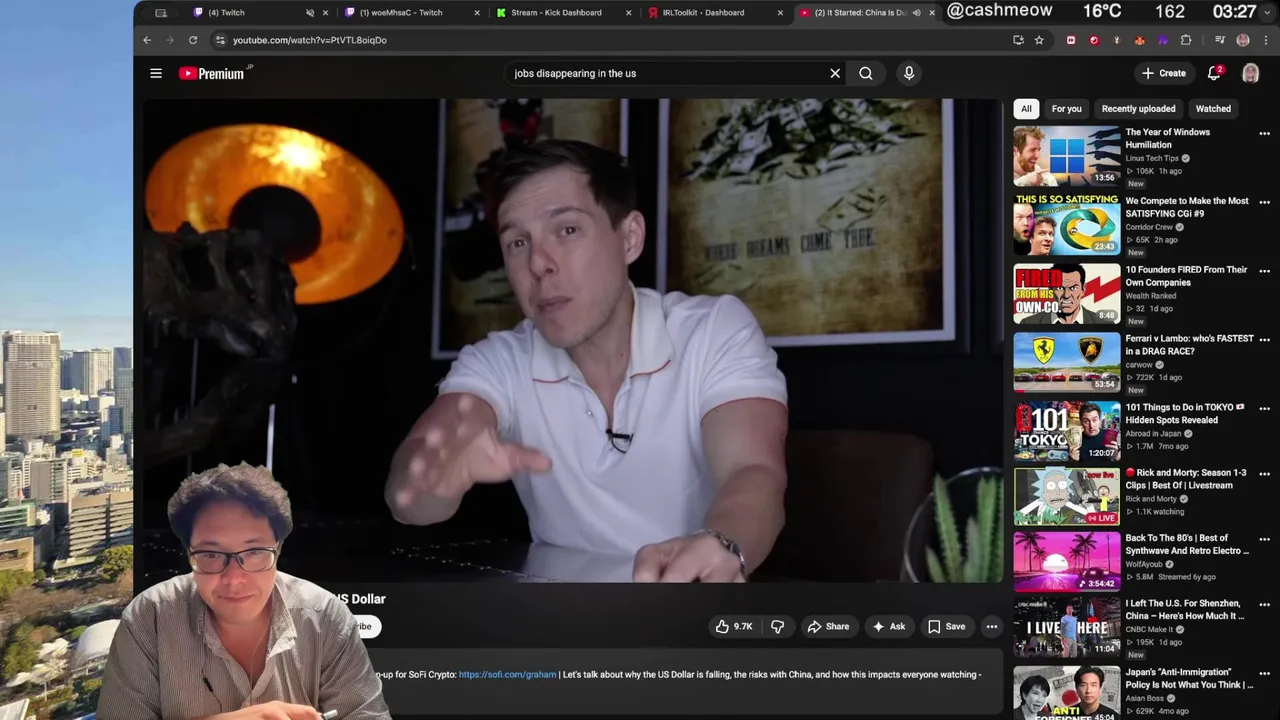Image resolution: width=1280 pixels, height=720 pixels.
Task: Open 10 Founders FIRED thumbnail
Action: point(1067,294)
